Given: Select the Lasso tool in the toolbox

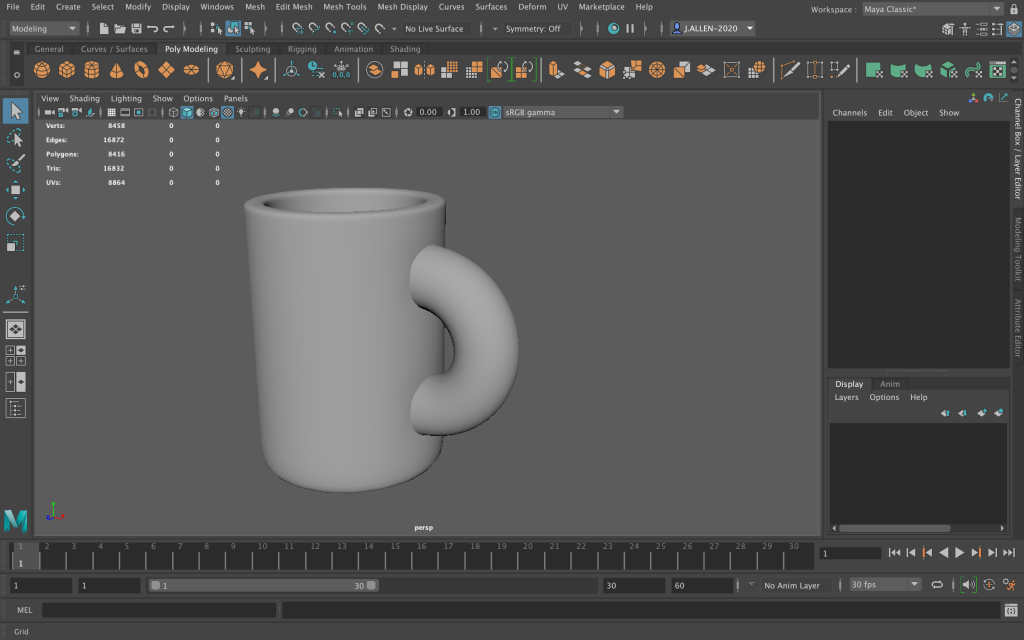Looking at the screenshot, I should pyautogui.click(x=15, y=137).
